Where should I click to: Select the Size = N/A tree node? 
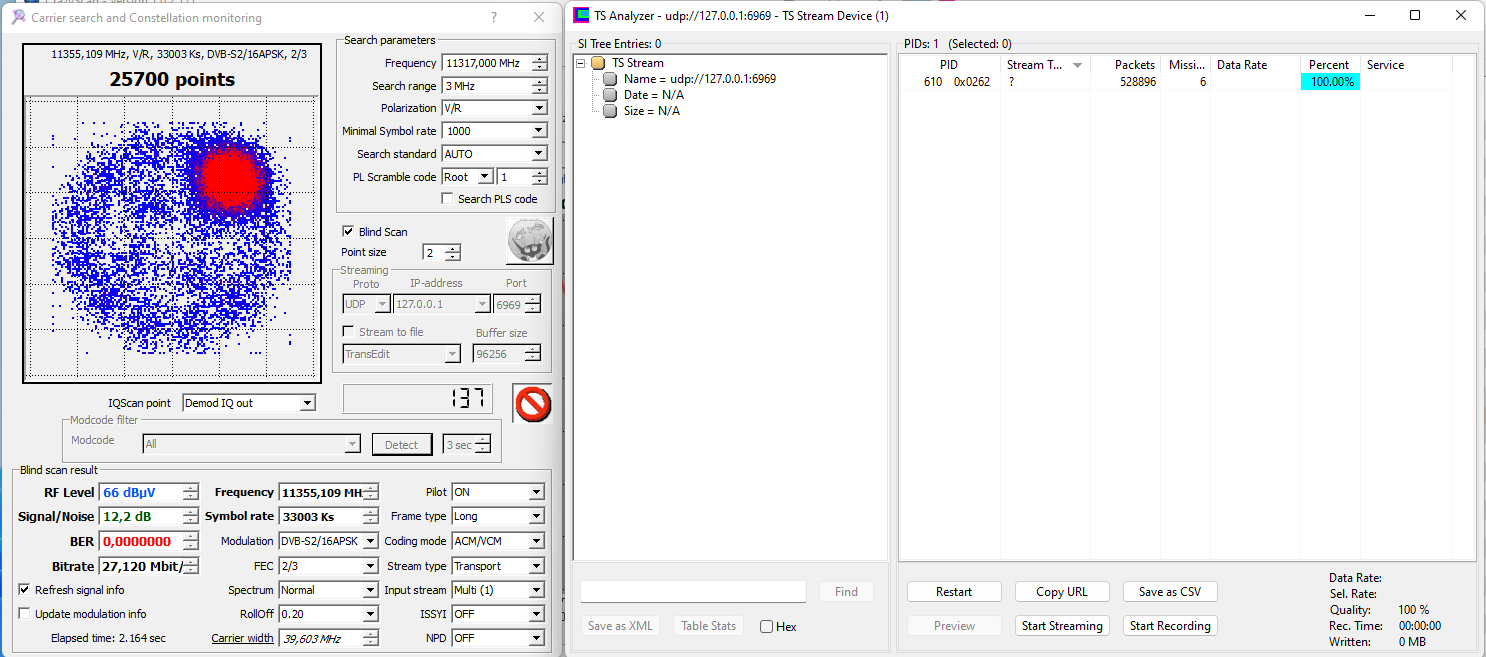(x=651, y=111)
